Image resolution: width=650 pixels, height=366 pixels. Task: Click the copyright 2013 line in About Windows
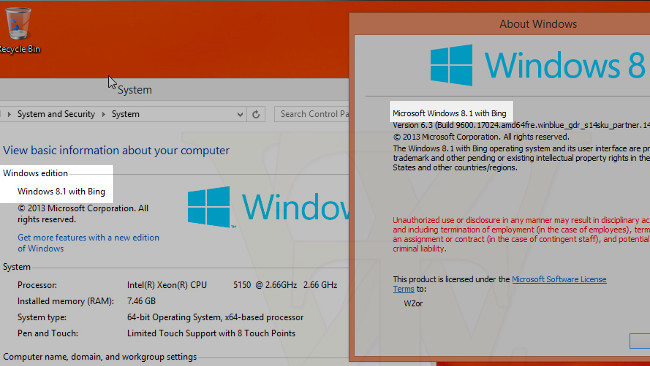[x=481, y=137]
